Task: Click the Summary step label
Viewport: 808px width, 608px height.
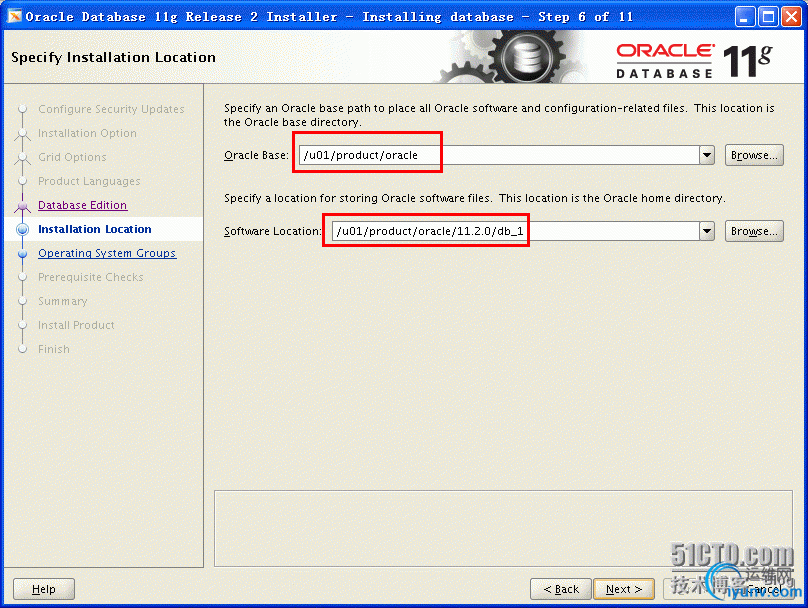Action: point(63,301)
